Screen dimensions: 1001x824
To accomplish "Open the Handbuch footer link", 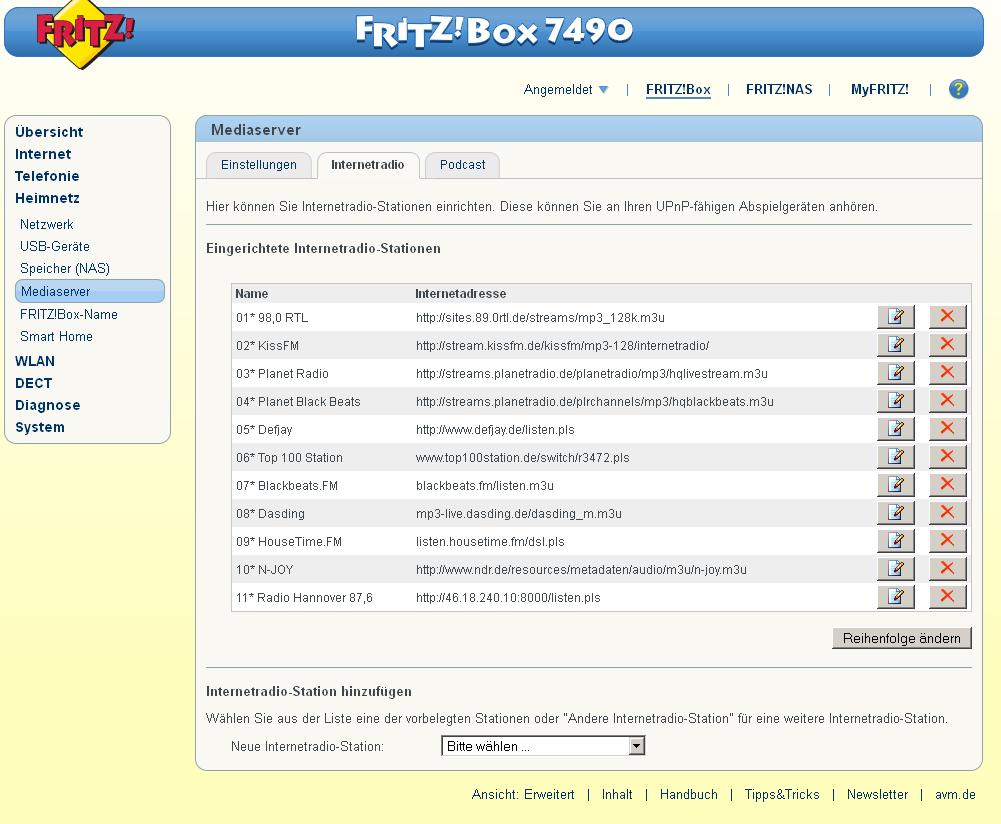I will (688, 794).
